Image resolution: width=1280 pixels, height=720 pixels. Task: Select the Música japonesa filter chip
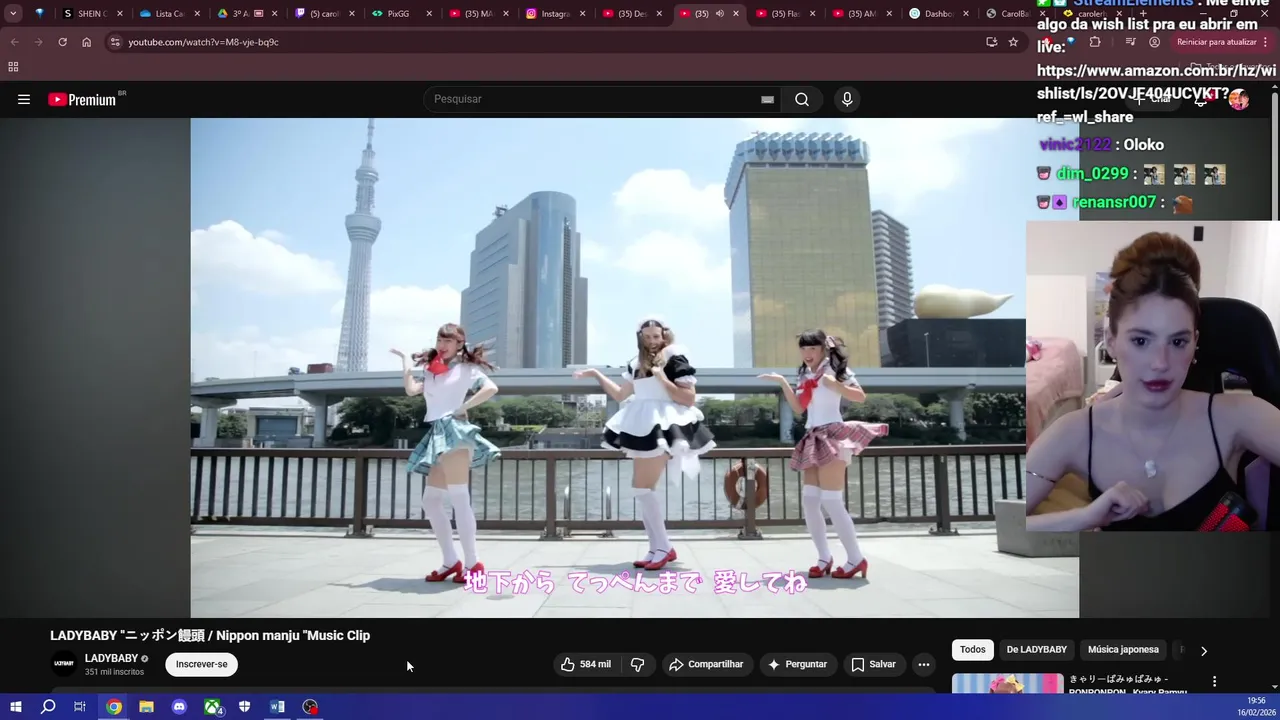(x=1123, y=650)
